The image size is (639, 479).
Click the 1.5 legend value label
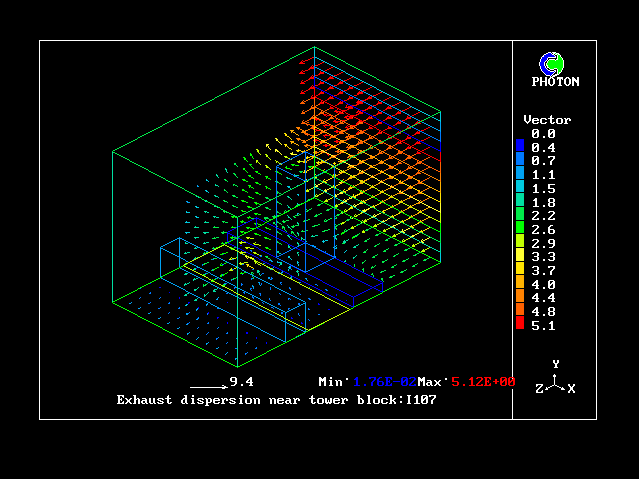[543, 188]
